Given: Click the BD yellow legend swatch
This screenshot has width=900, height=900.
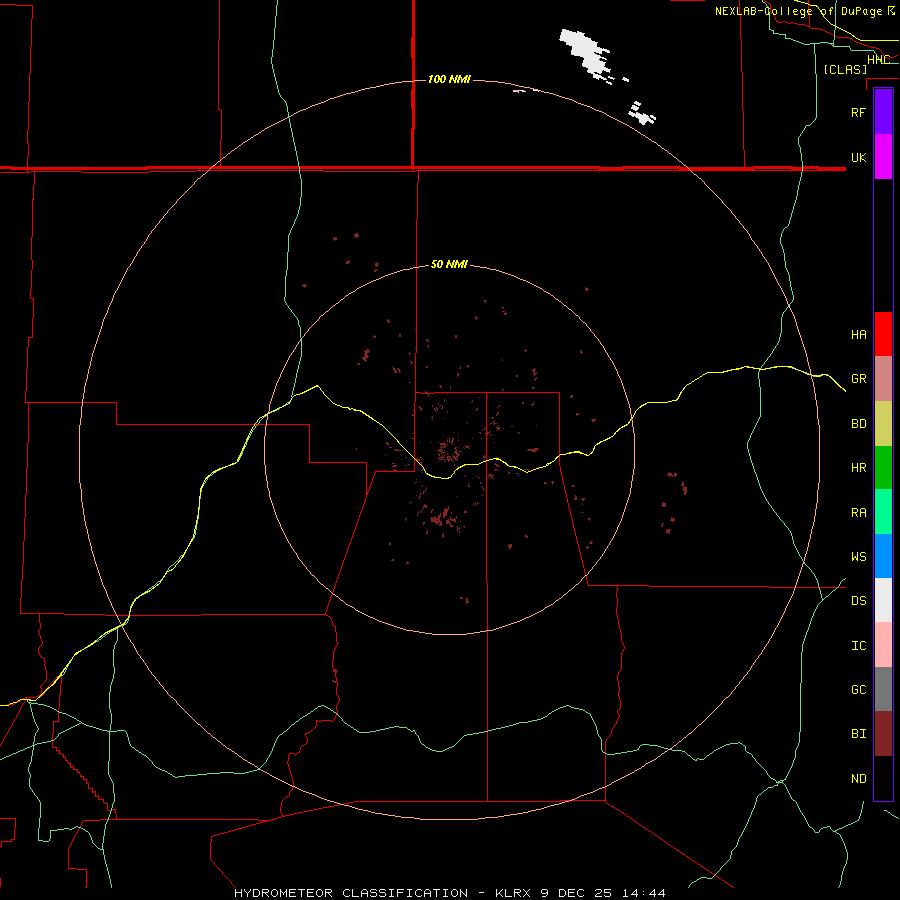Looking at the screenshot, I should 883,424.
